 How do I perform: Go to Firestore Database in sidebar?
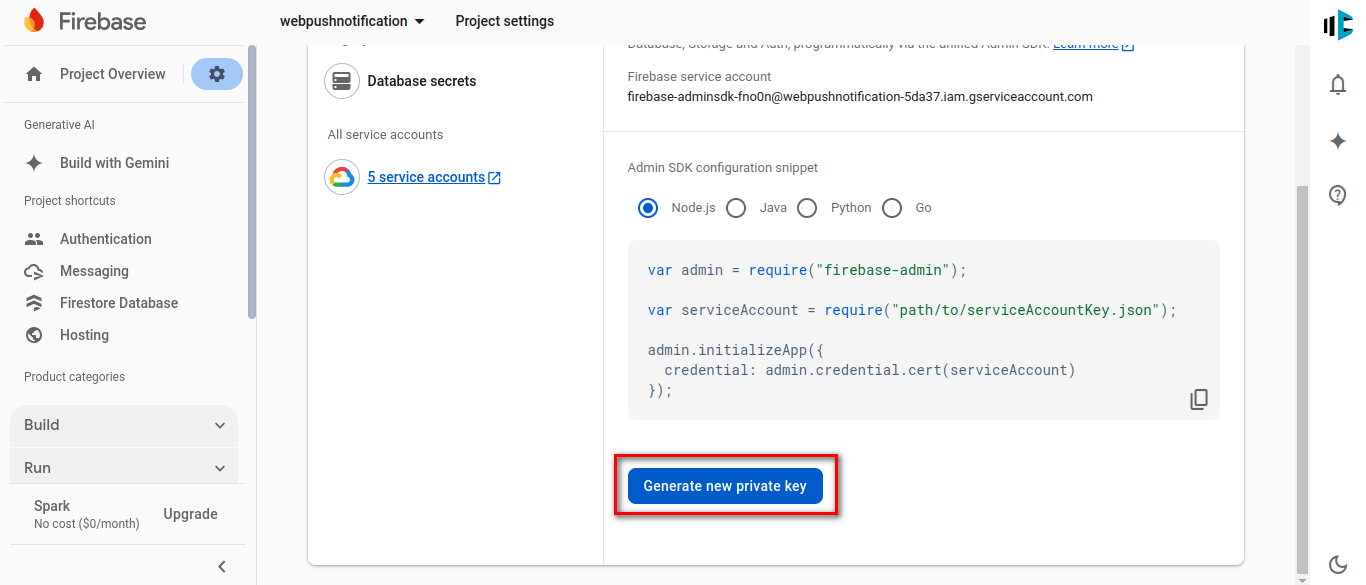click(118, 303)
